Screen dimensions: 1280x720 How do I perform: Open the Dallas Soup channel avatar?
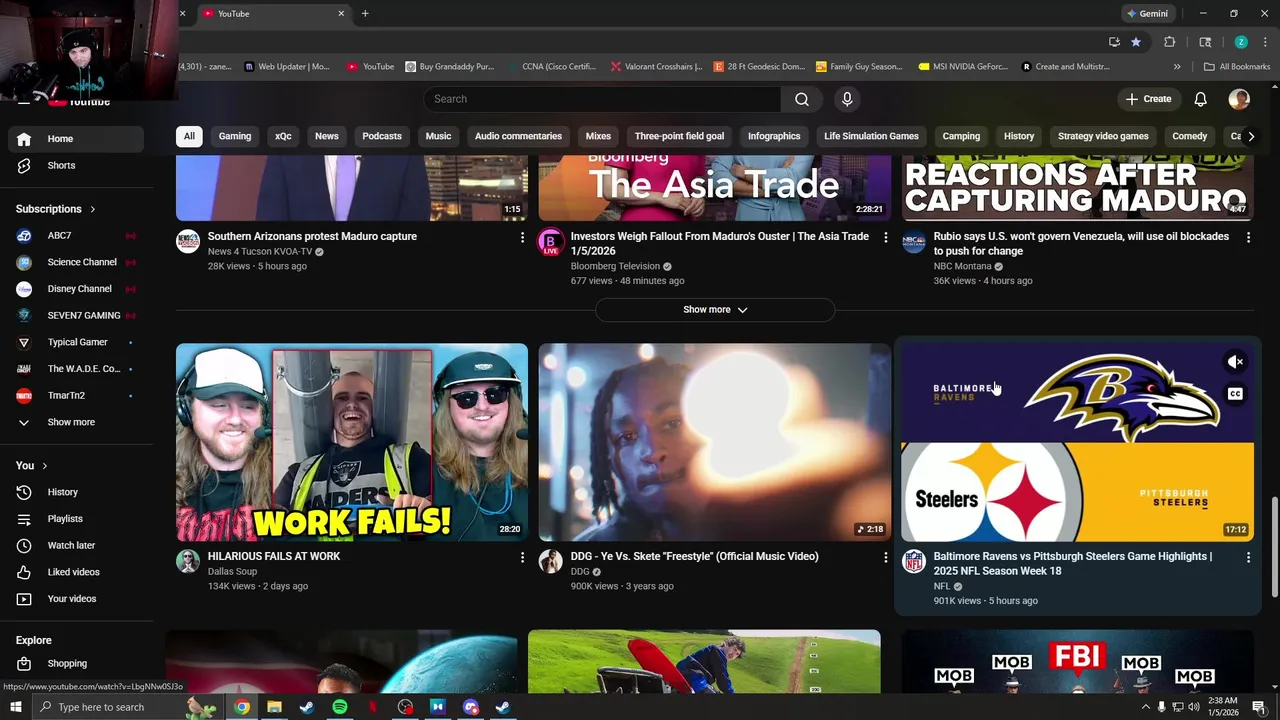click(x=188, y=561)
